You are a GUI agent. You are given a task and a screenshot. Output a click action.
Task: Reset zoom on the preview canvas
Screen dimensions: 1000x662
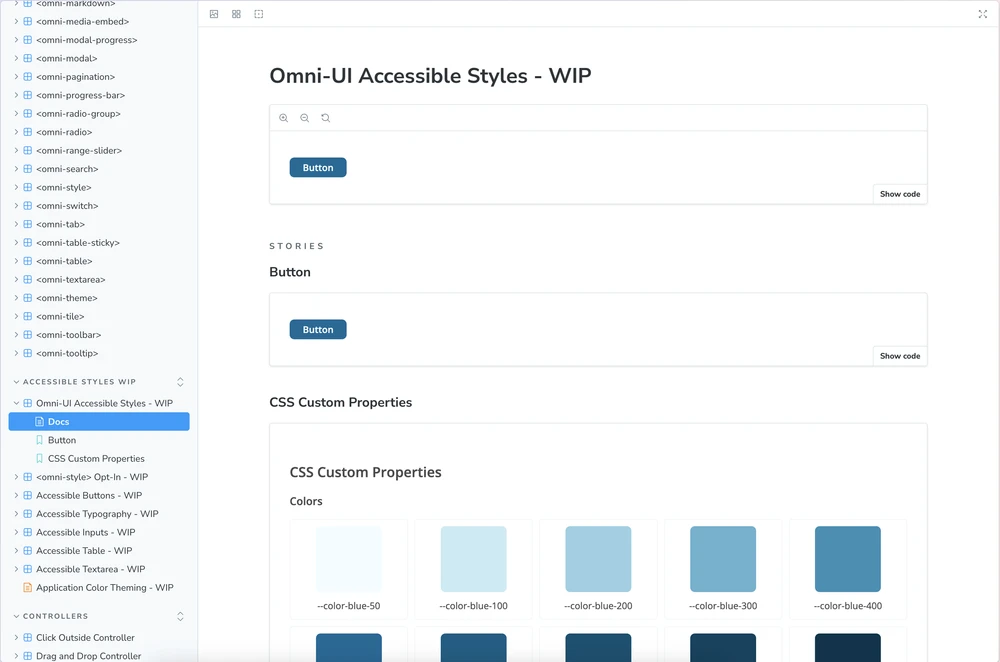coord(326,118)
